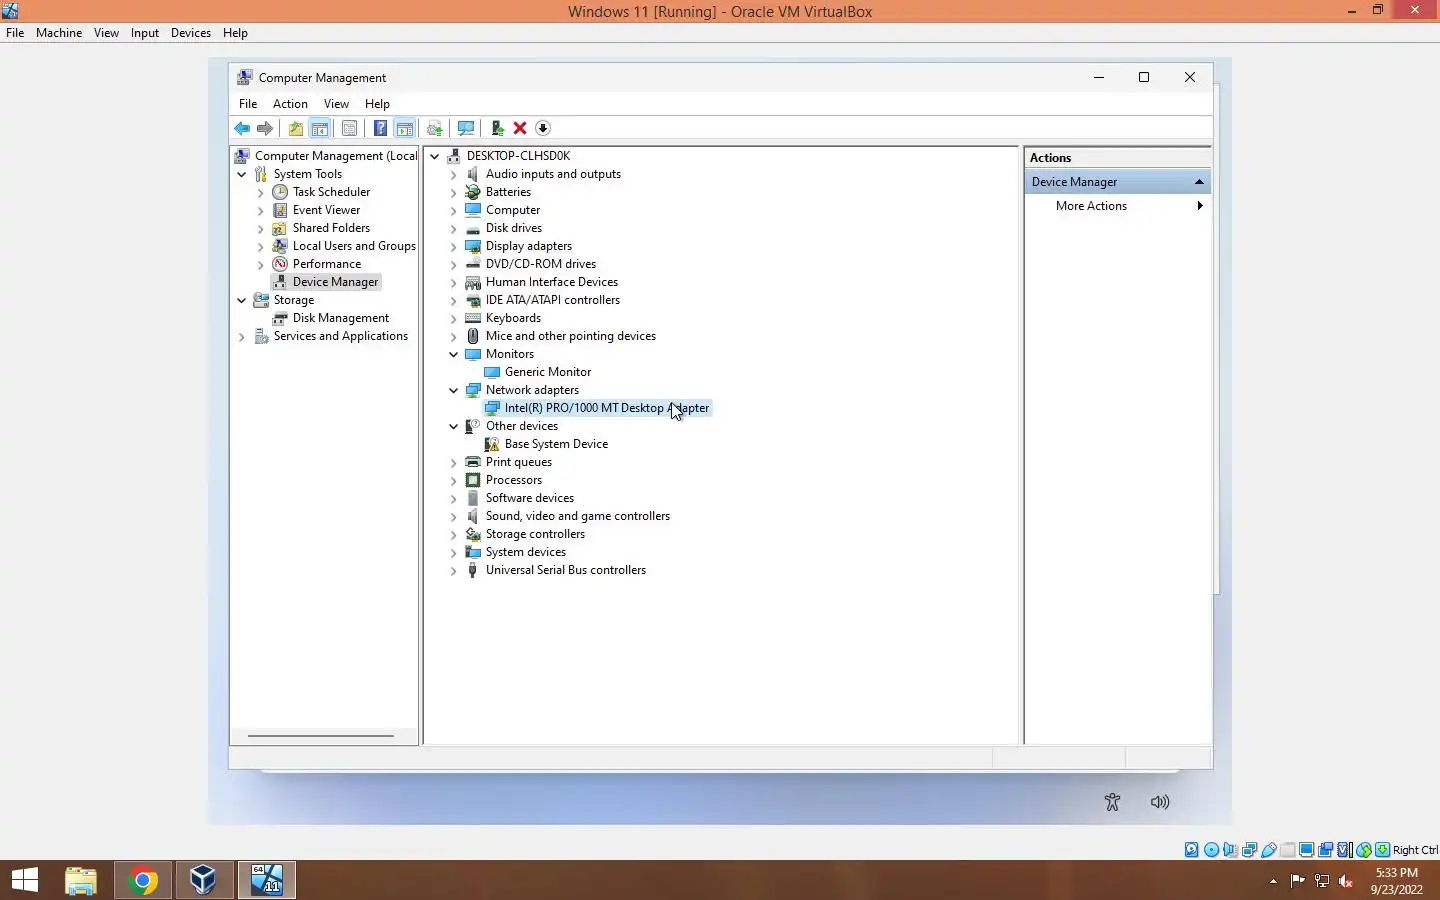This screenshot has width=1440, height=900.
Task: Collapse the DESKTOP-CLHSD0K root node
Action: 435,156
